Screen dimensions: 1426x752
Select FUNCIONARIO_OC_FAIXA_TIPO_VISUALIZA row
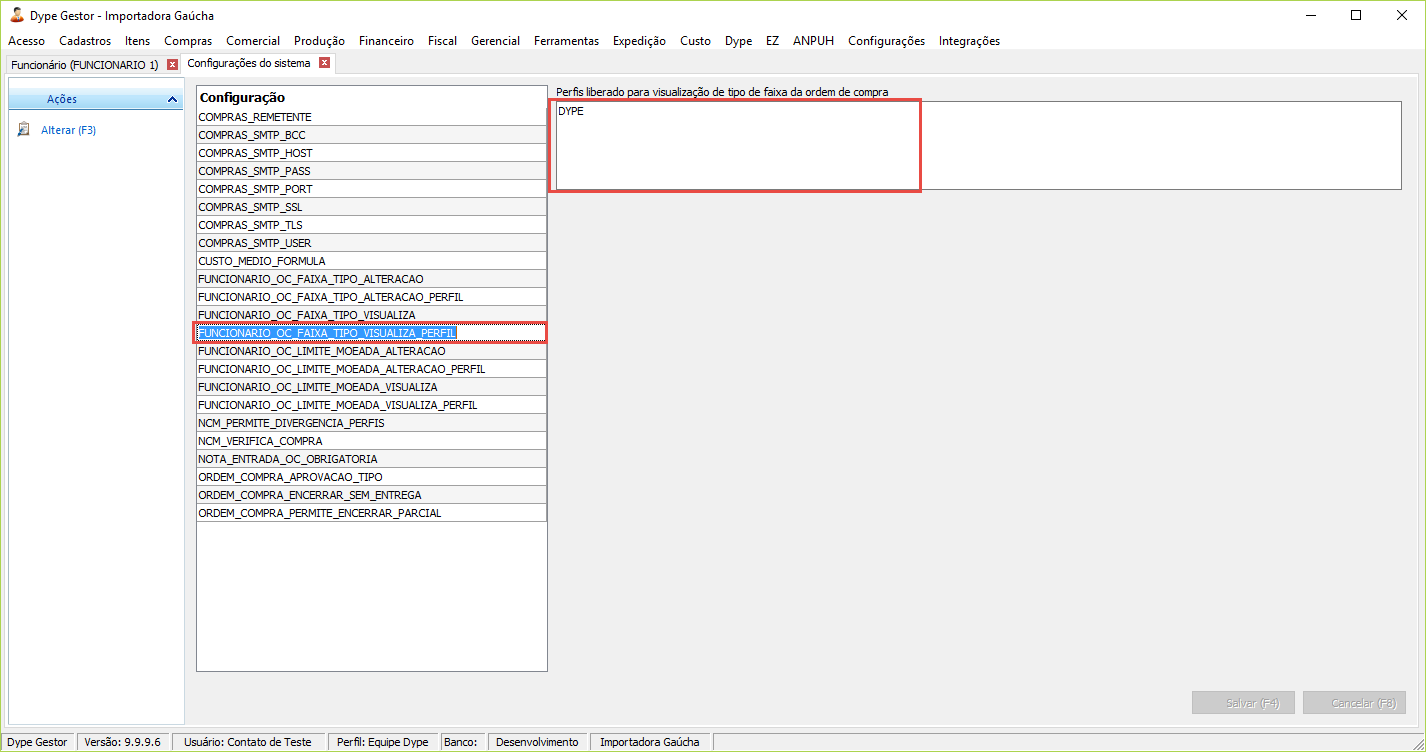pyautogui.click(x=371, y=315)
